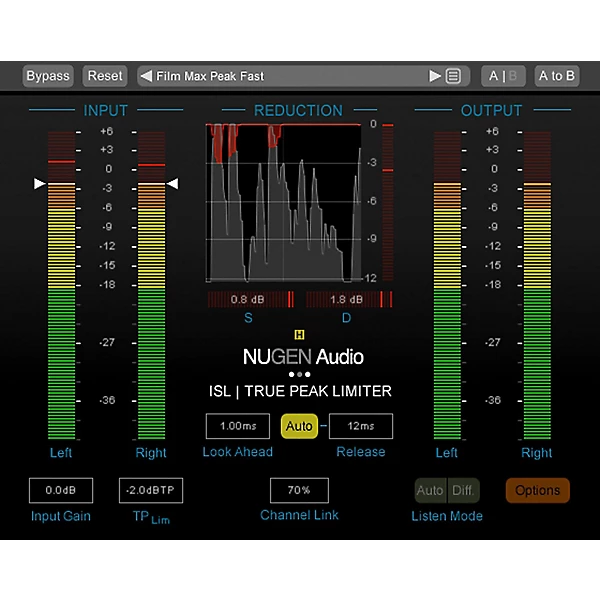
Task: Click the next preset arrow
Action: pos(435,76)
